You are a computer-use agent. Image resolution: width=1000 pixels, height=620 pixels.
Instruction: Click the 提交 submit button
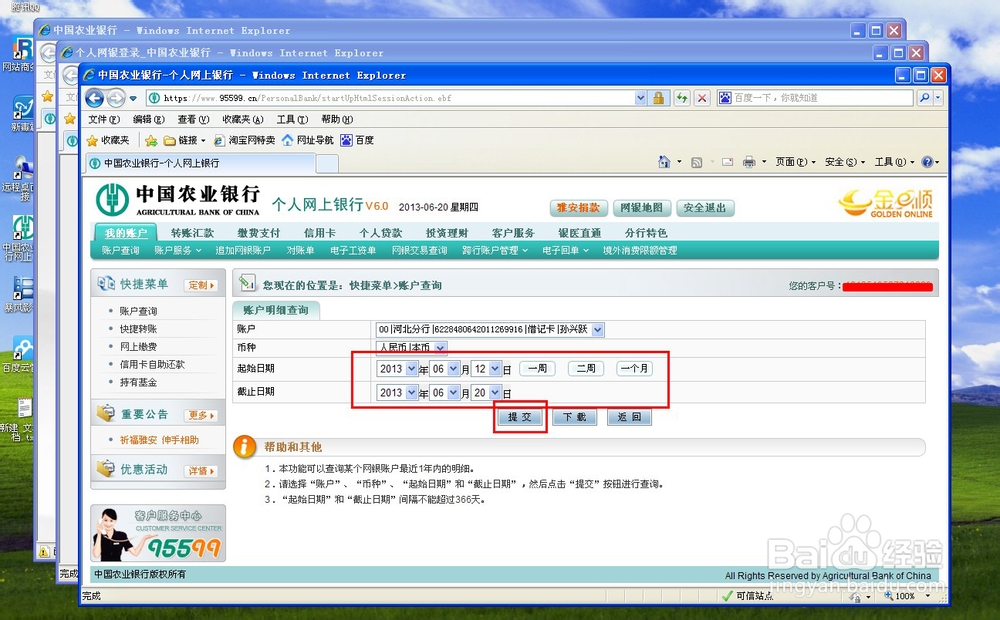(520, 417)
